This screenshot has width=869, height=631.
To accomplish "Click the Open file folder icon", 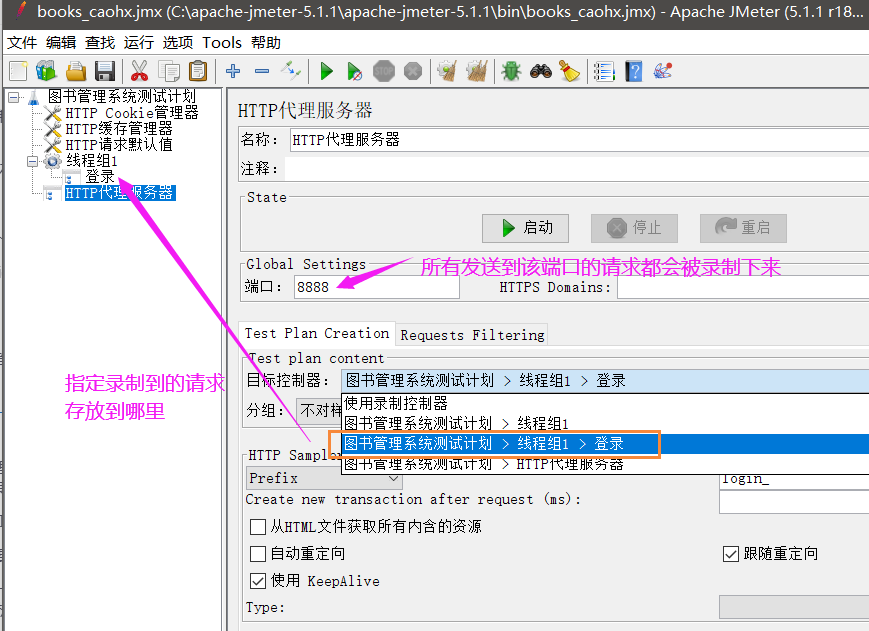I will pyautogui.click(x=76, y=71).
